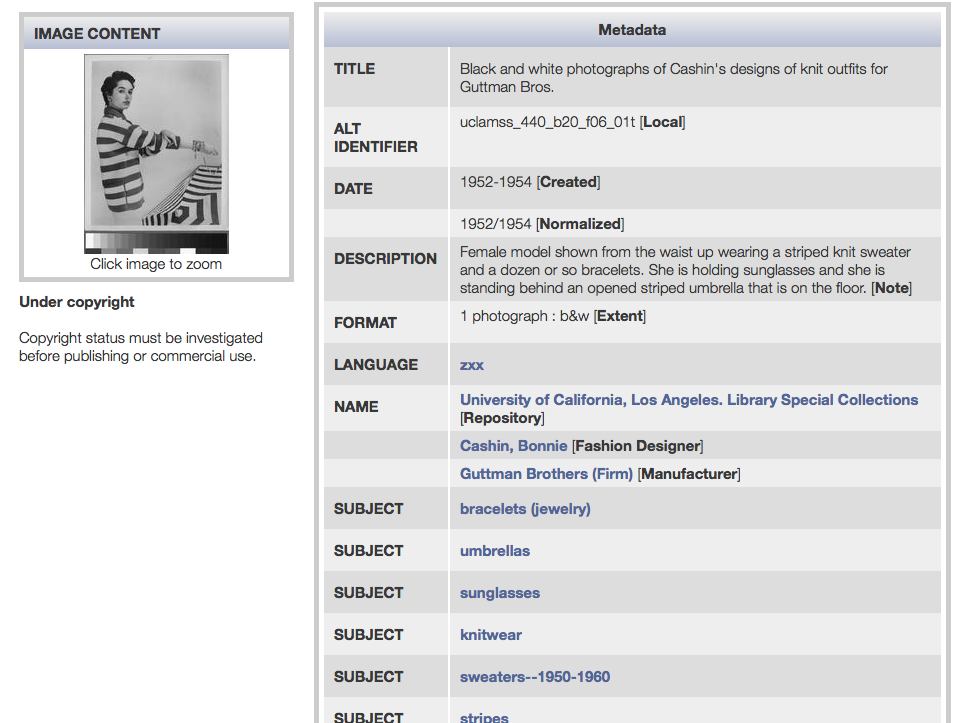Open the knitwear subject link
This screenshot has height=723, width=960.
pos(491,635)
